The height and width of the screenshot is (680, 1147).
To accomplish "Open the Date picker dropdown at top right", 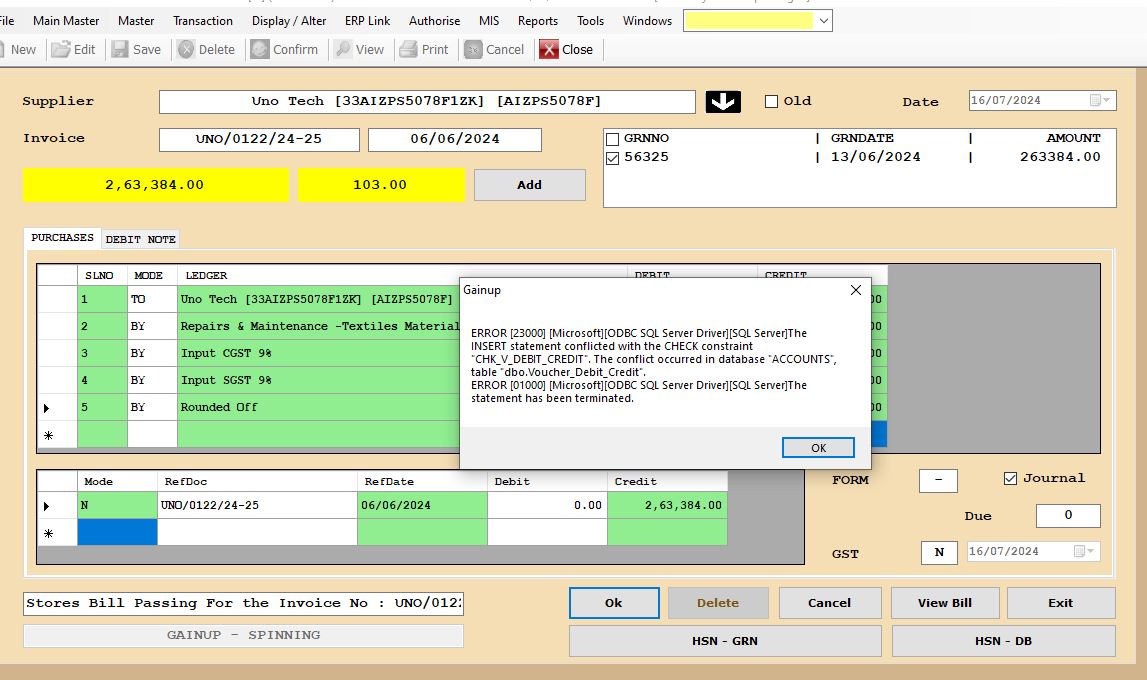I will pos(1098,100).
